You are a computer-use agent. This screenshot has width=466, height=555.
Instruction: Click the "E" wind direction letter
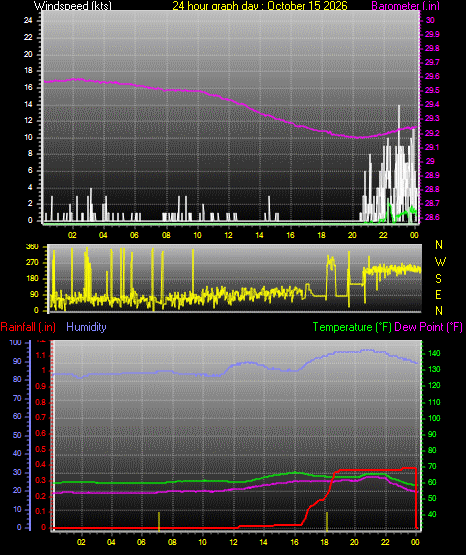point(438,294)
